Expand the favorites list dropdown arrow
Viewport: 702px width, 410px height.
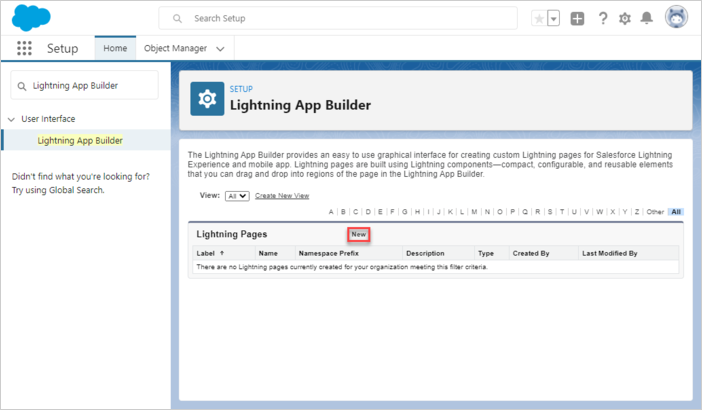553,19
